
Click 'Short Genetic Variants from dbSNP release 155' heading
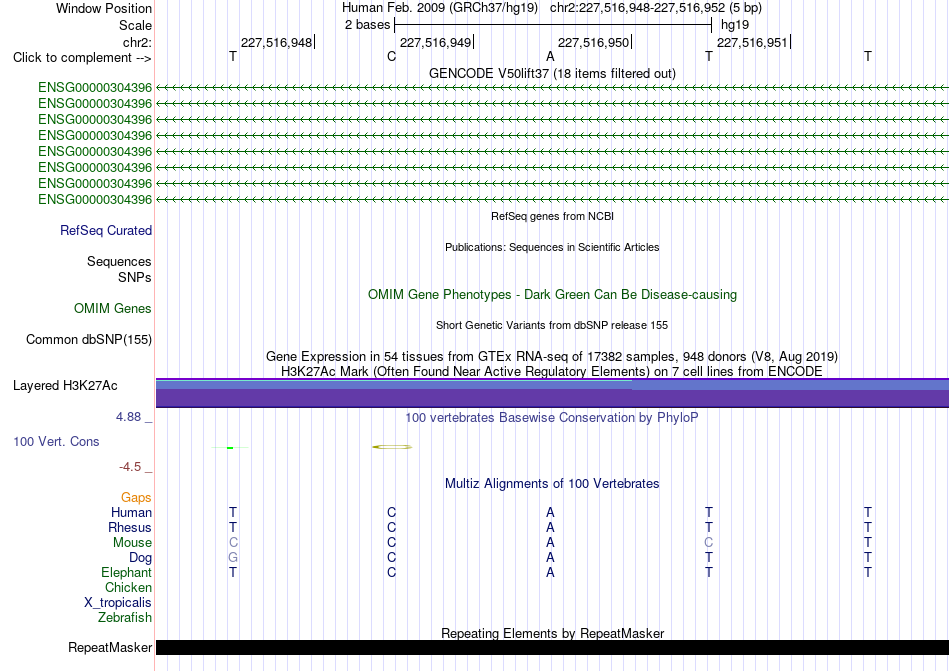[552, 325]
